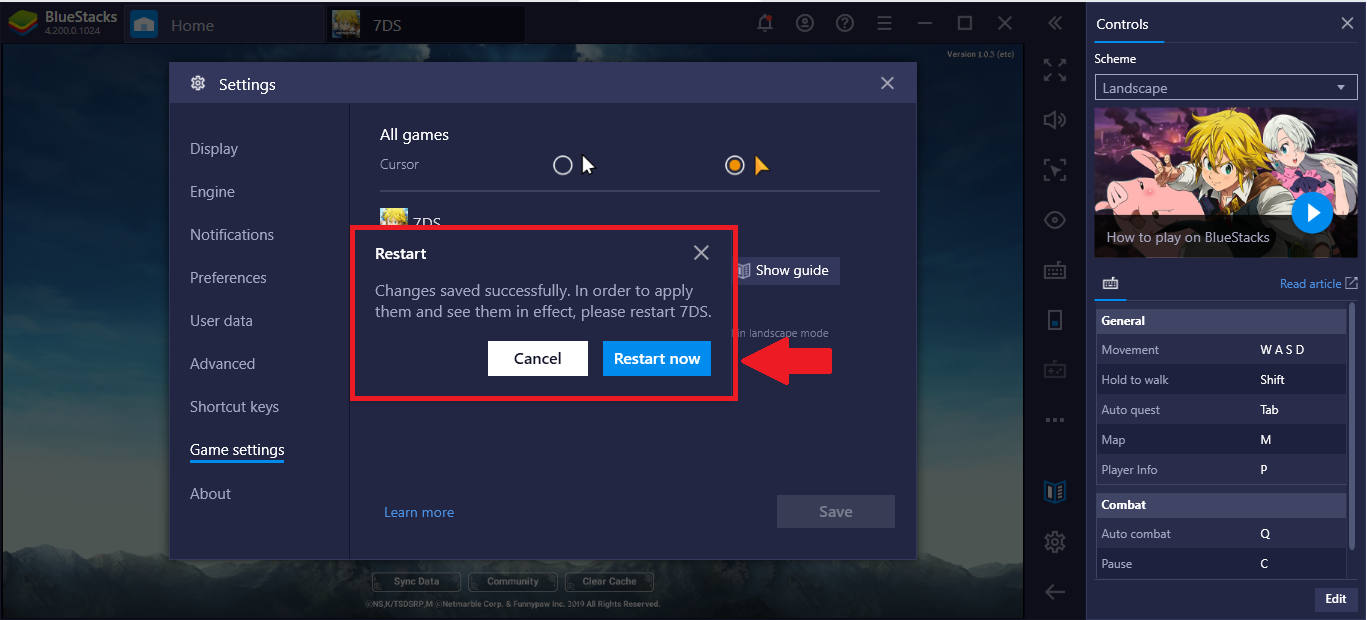Open keyboard controls icon in side toolbar
The height and width of the screenshot is (620, 1367).
click(1055, 270)
